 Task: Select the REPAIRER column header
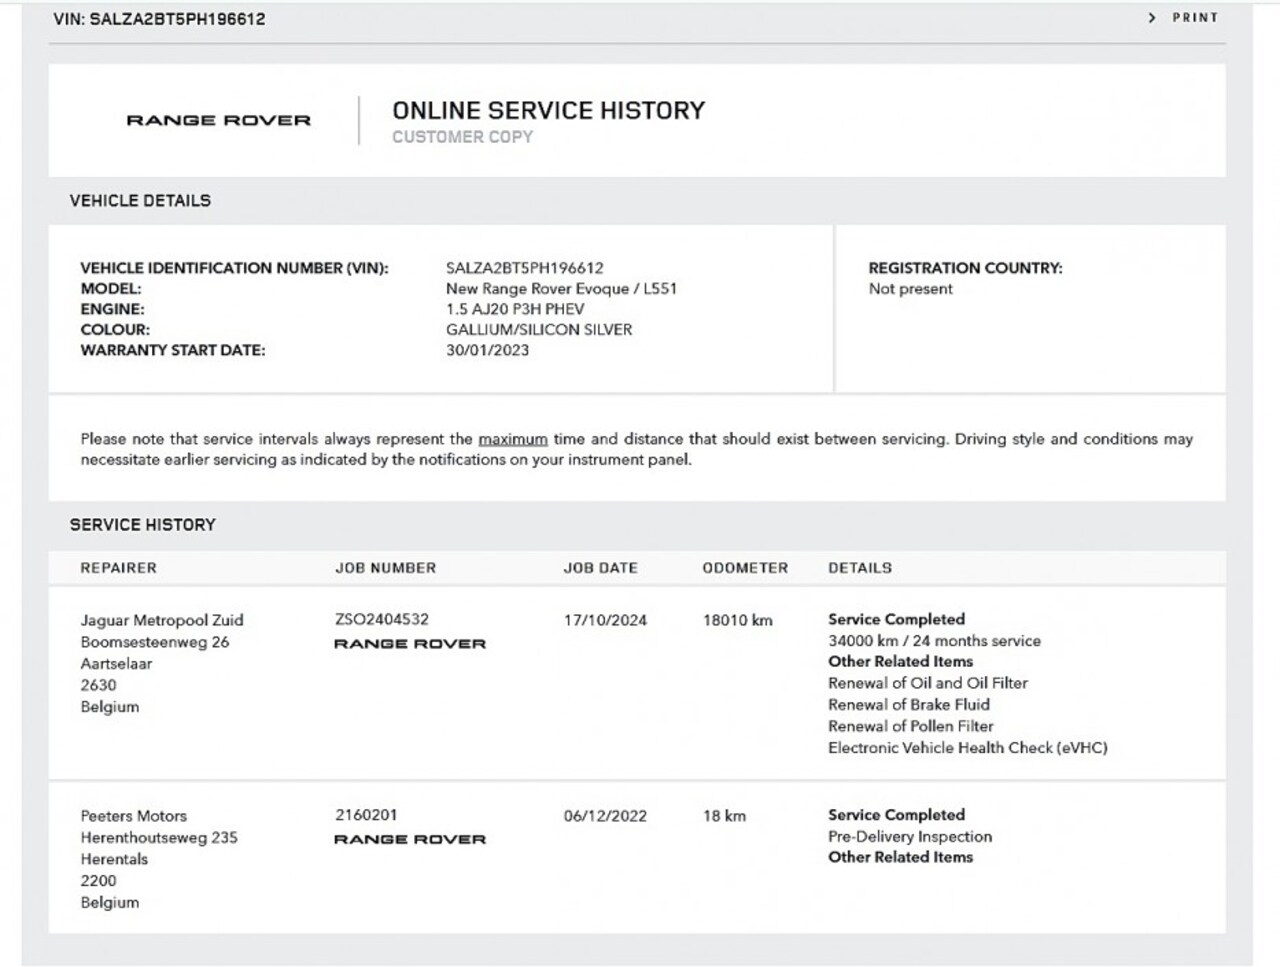tap(118, 568)
